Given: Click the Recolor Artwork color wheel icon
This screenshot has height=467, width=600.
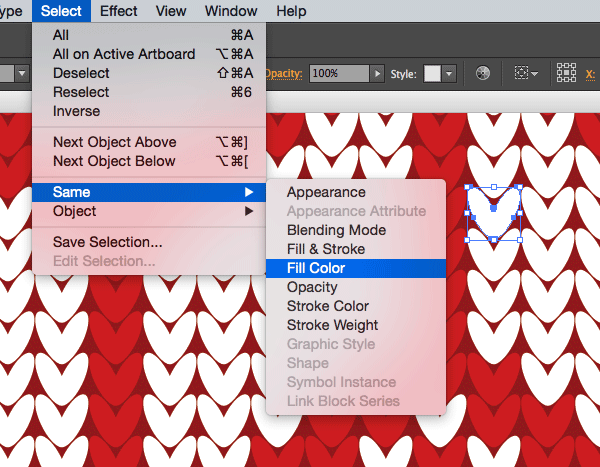Looking at the screenshot, I should click(483, 74).
